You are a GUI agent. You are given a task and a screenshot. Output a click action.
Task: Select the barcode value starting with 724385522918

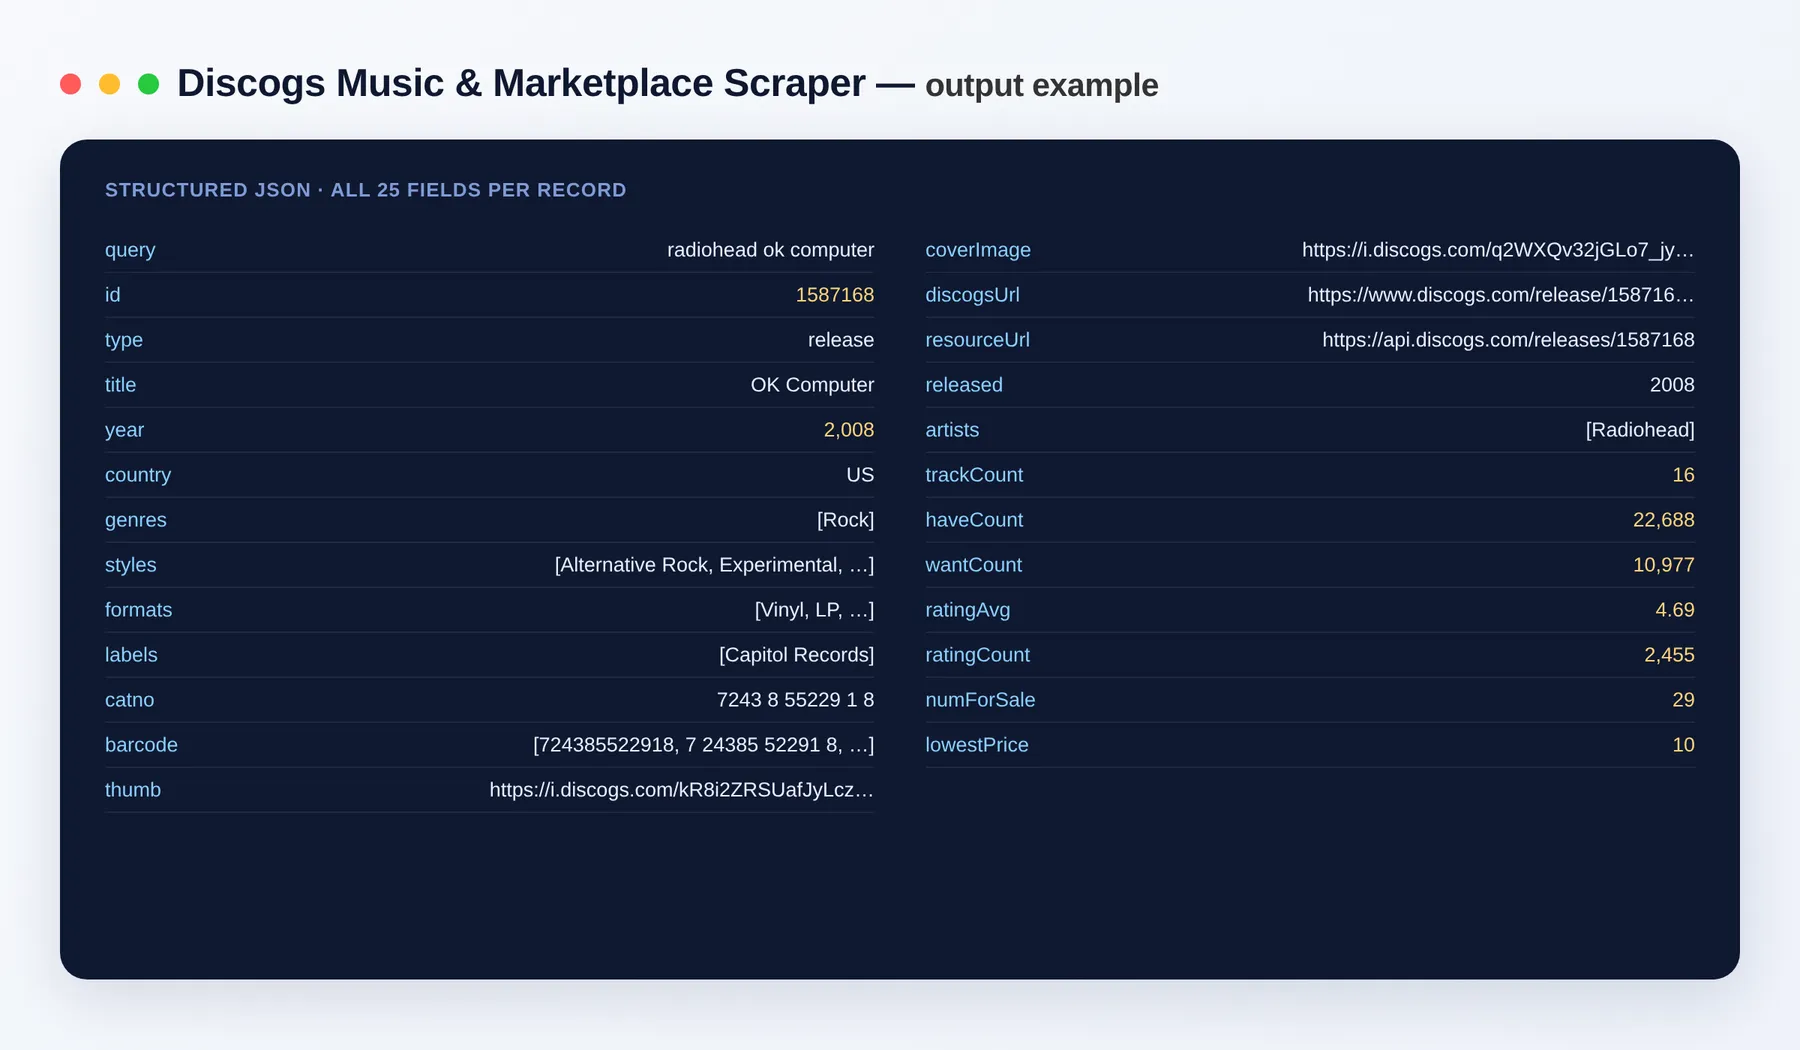pyautogui.click(x=703, y=745)
